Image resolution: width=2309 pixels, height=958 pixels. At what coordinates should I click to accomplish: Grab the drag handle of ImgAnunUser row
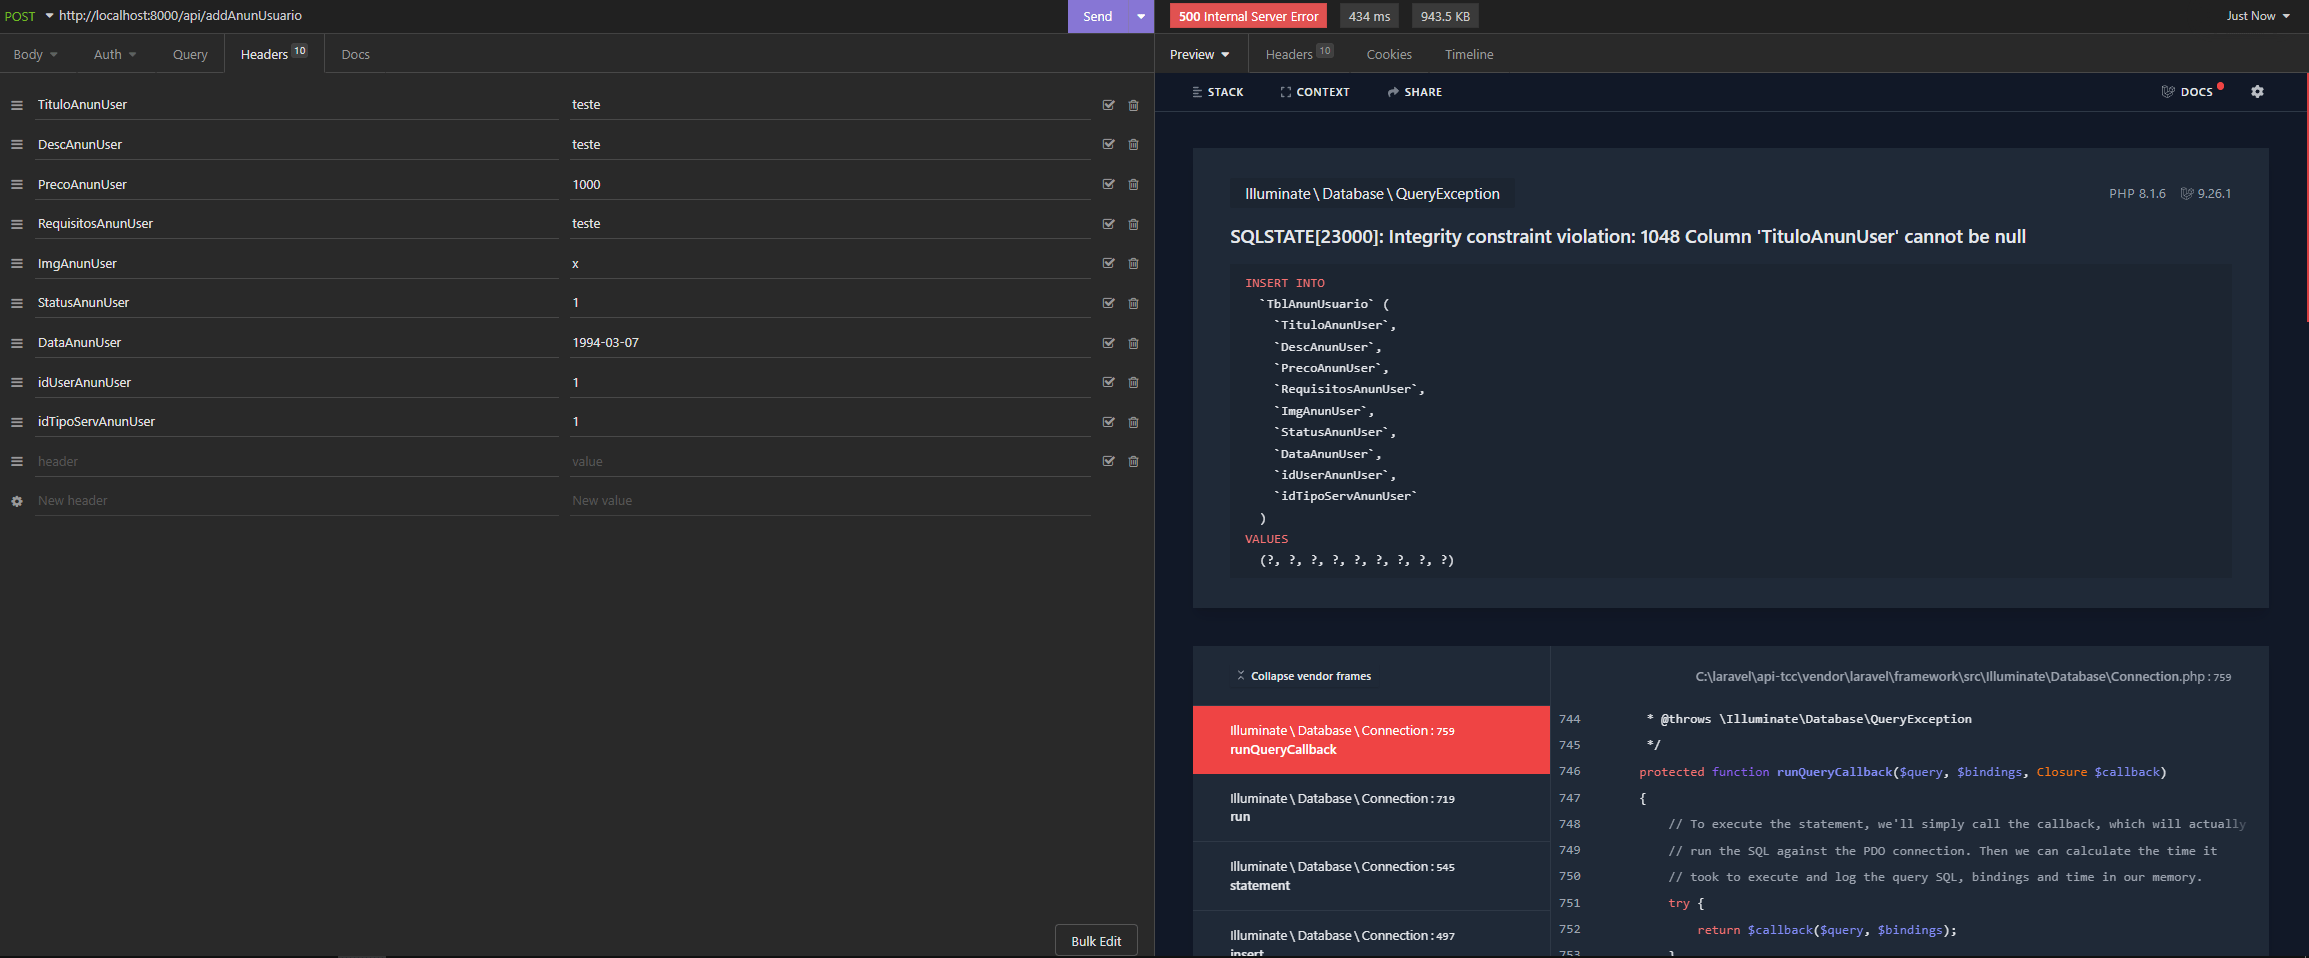(16, 263)
